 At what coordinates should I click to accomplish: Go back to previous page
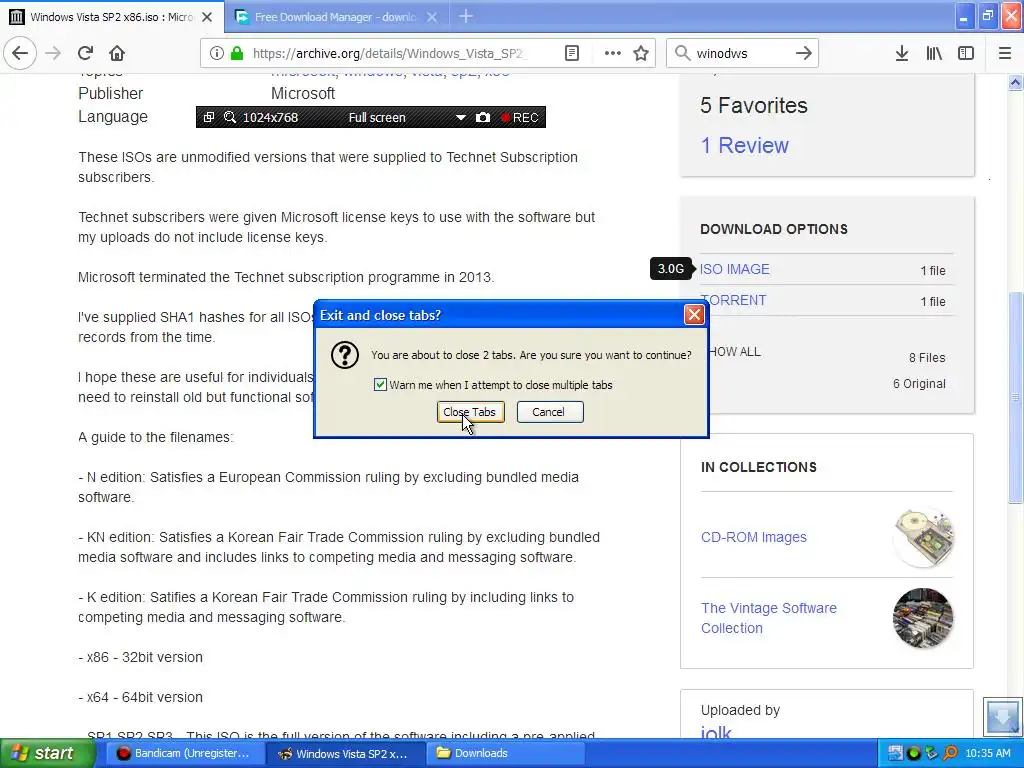(20, 53)
